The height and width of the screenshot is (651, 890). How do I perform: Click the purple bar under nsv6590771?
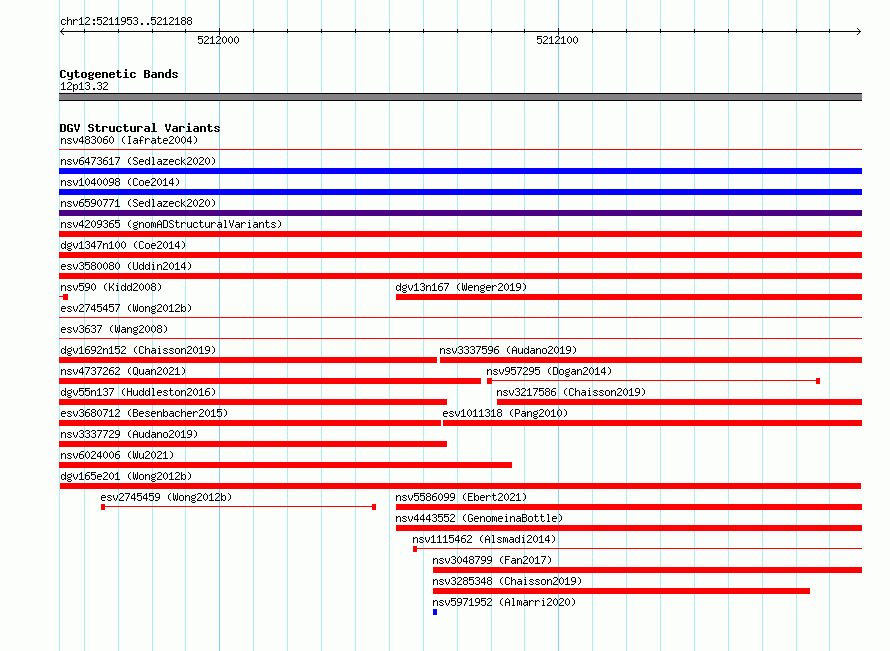pos(460,213)
